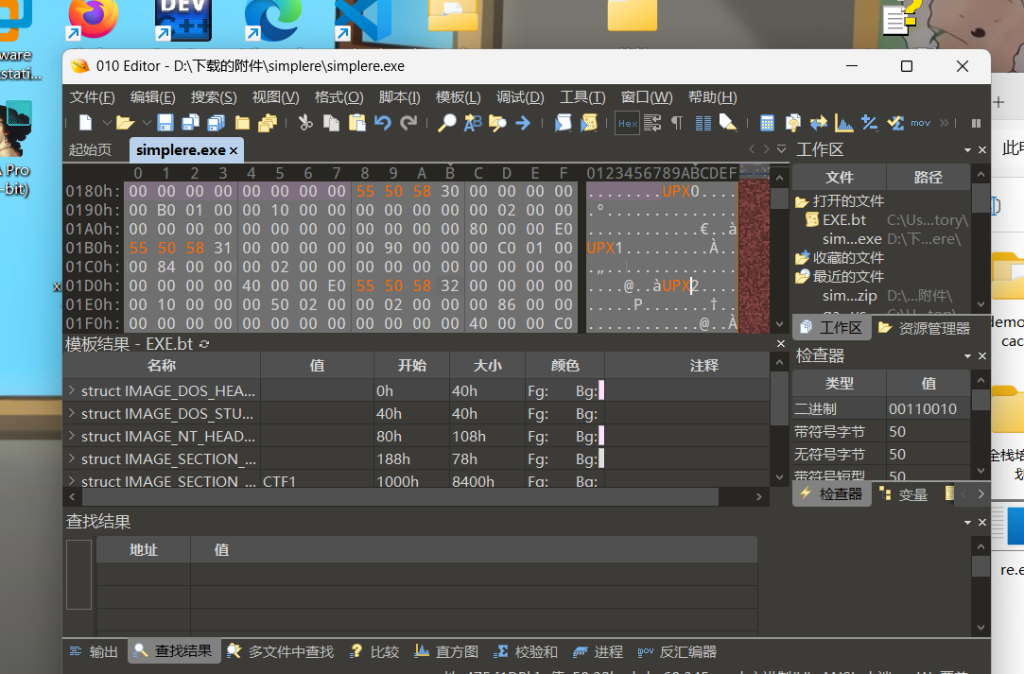Close the simplere.exe tab
The image size is (1024, 674).
tap(233, 150)
